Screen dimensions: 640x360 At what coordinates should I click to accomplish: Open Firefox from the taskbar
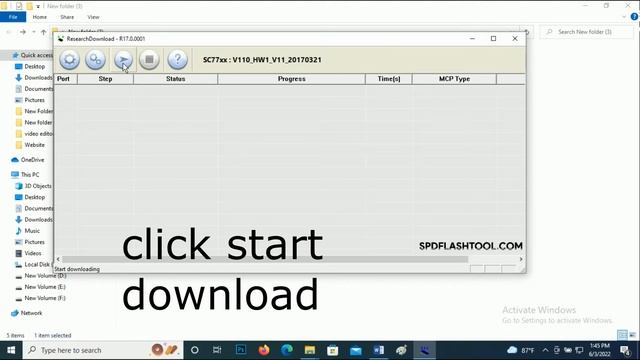coord(264,350)
